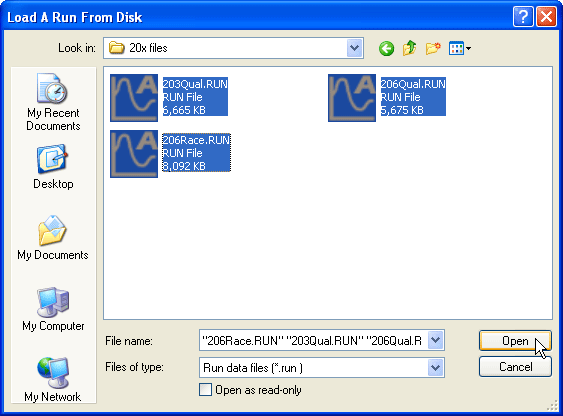Select the 206Qual.RUN file icon
Viewport: 563px width, 416px height.
tap(352, 98)
